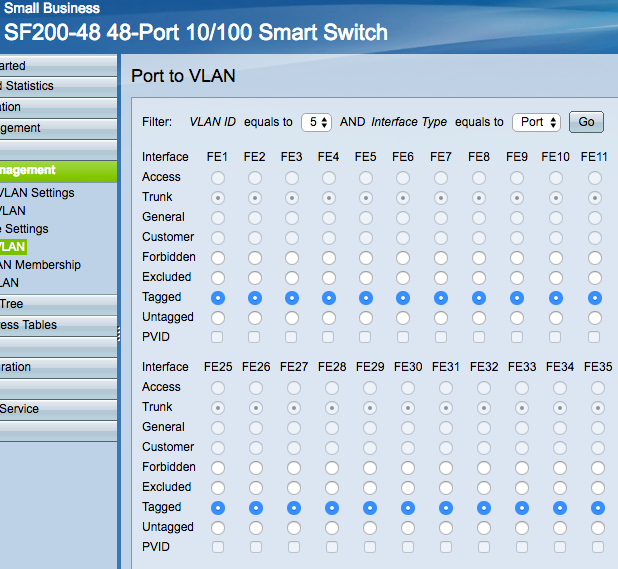Select Forbidden radio for FE5

click(x=366, y=258)
